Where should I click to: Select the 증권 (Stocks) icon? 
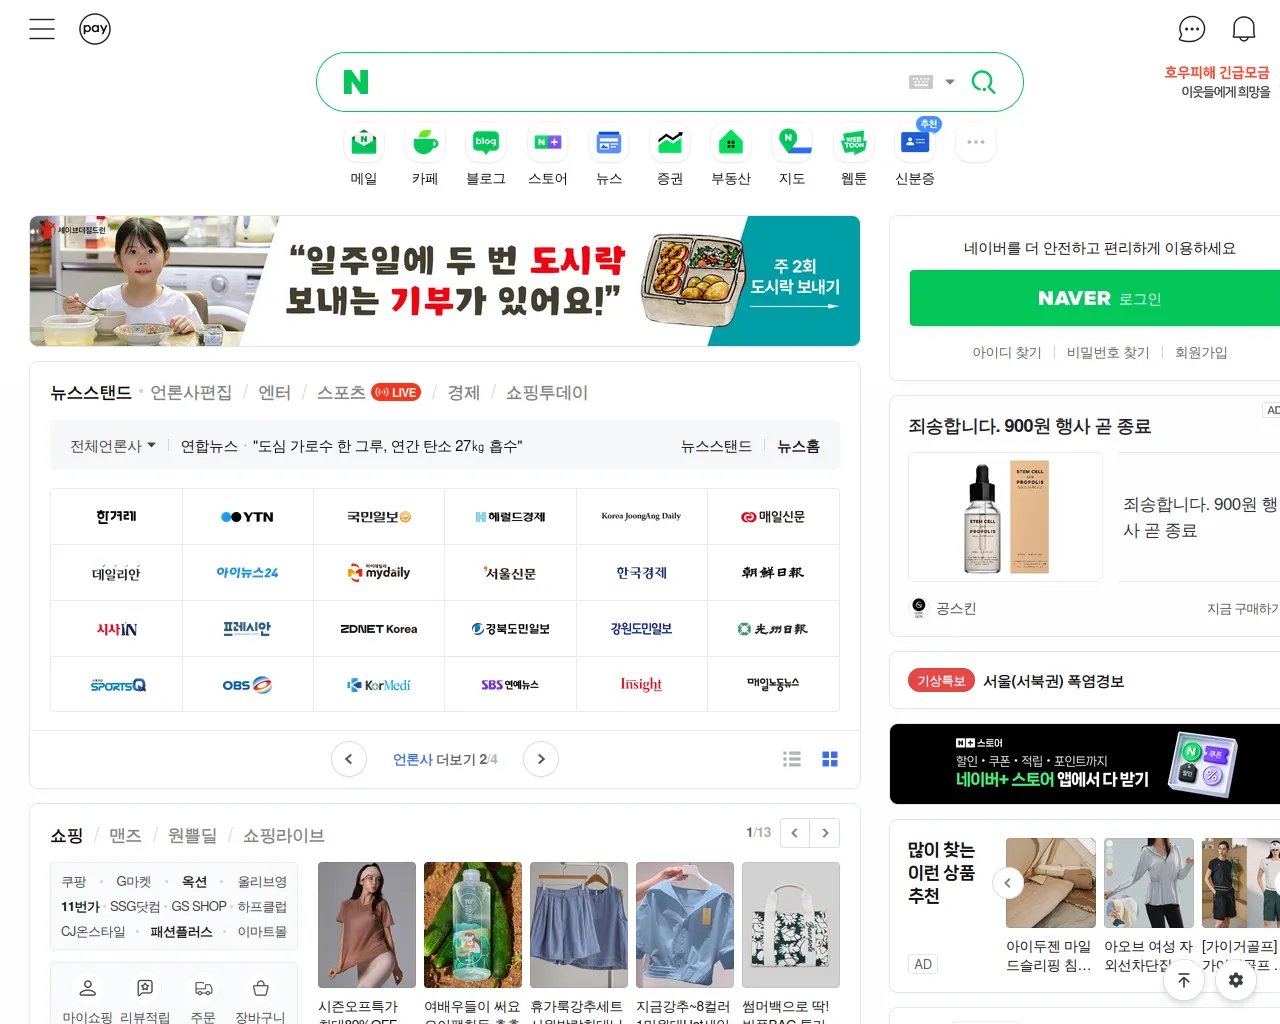(669, 142)
